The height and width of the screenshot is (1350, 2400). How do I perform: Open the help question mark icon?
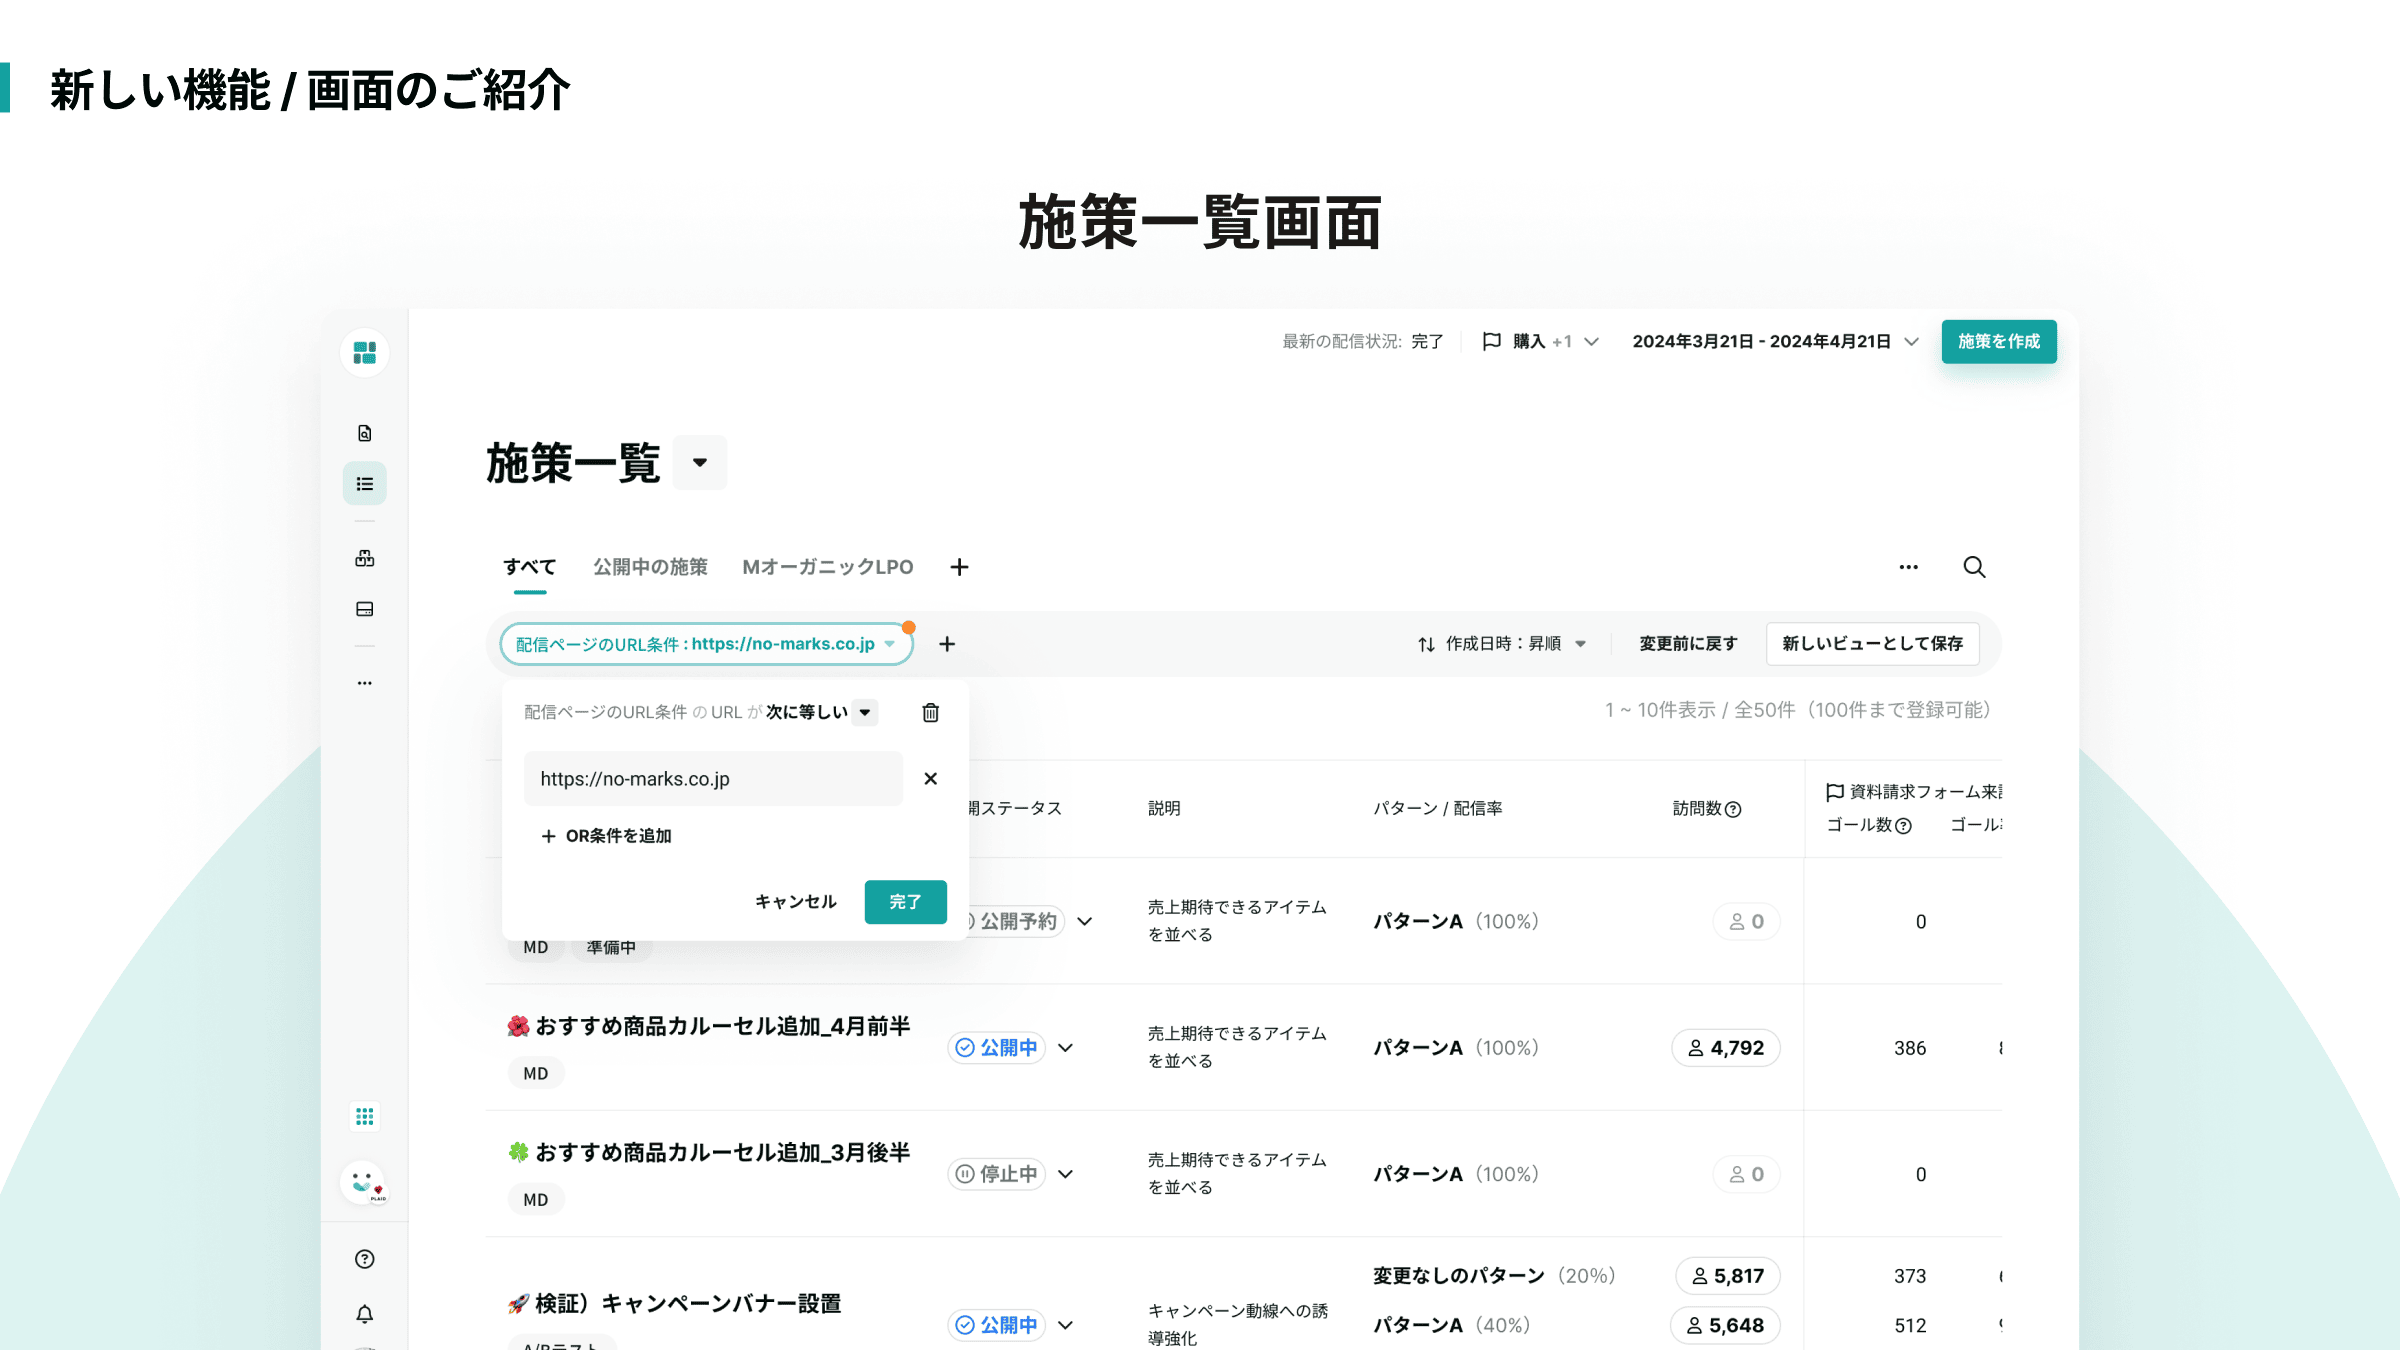(364, 1259)
